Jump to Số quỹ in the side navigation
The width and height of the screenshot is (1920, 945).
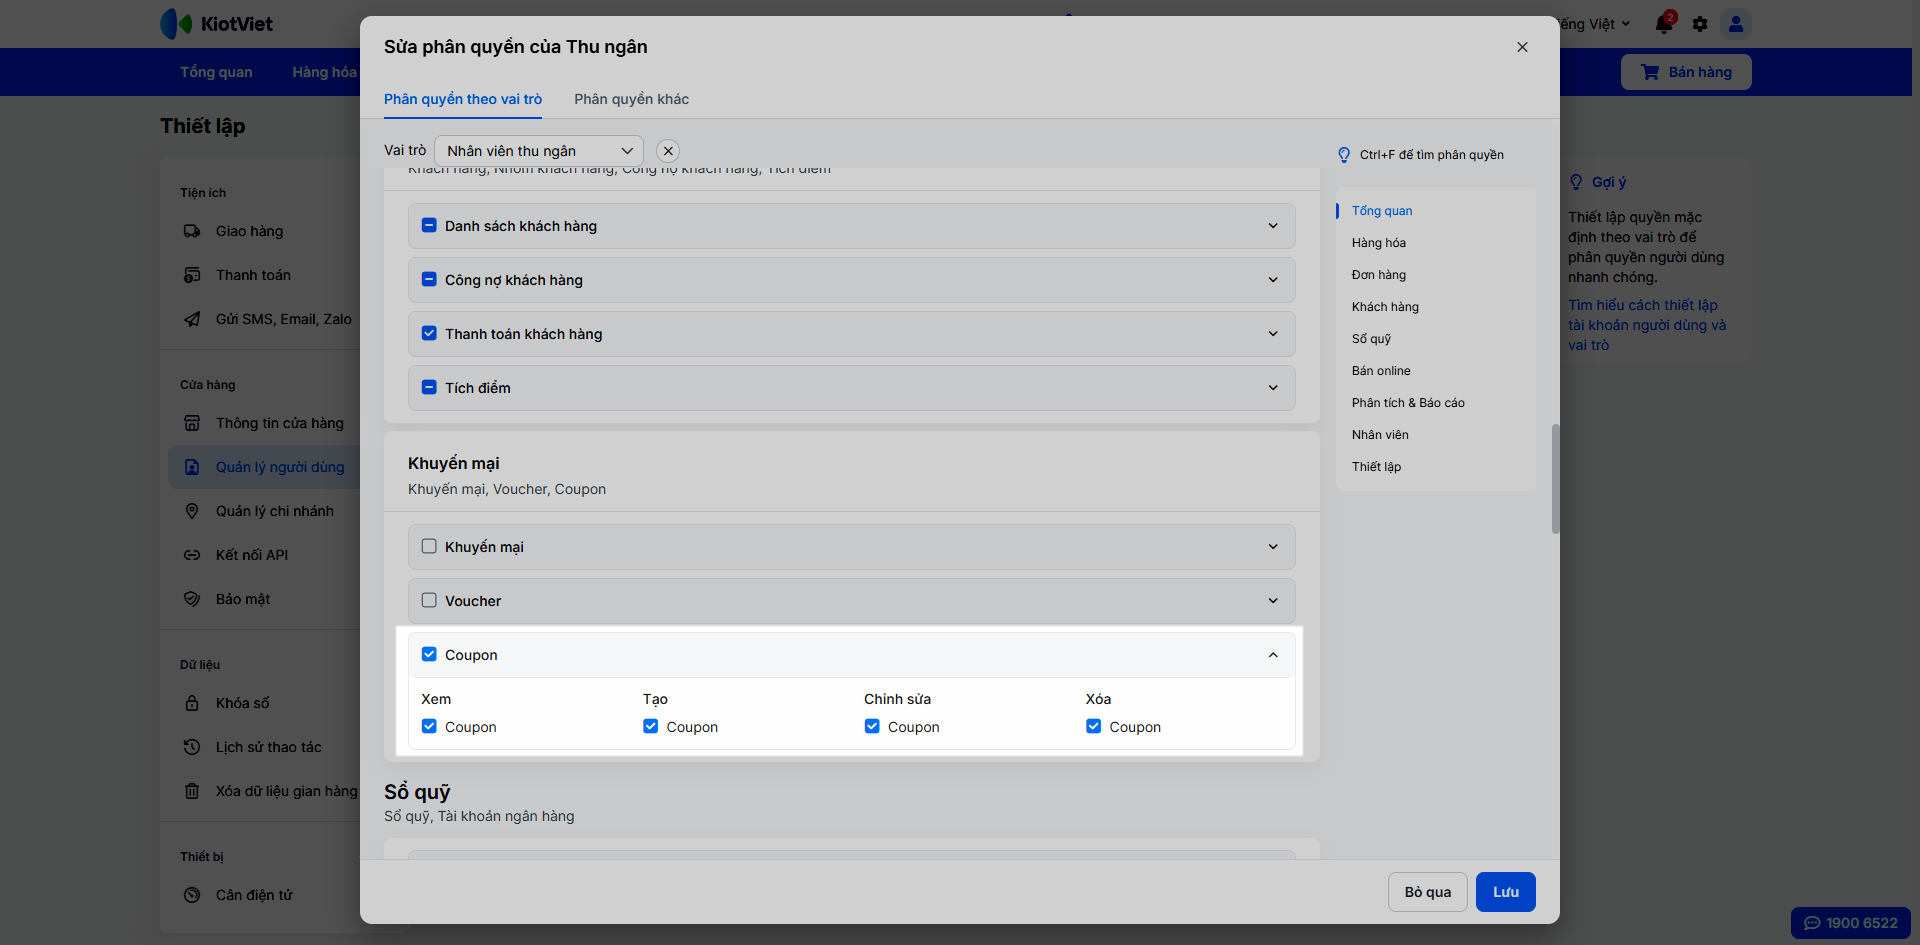pos(1371,339)
